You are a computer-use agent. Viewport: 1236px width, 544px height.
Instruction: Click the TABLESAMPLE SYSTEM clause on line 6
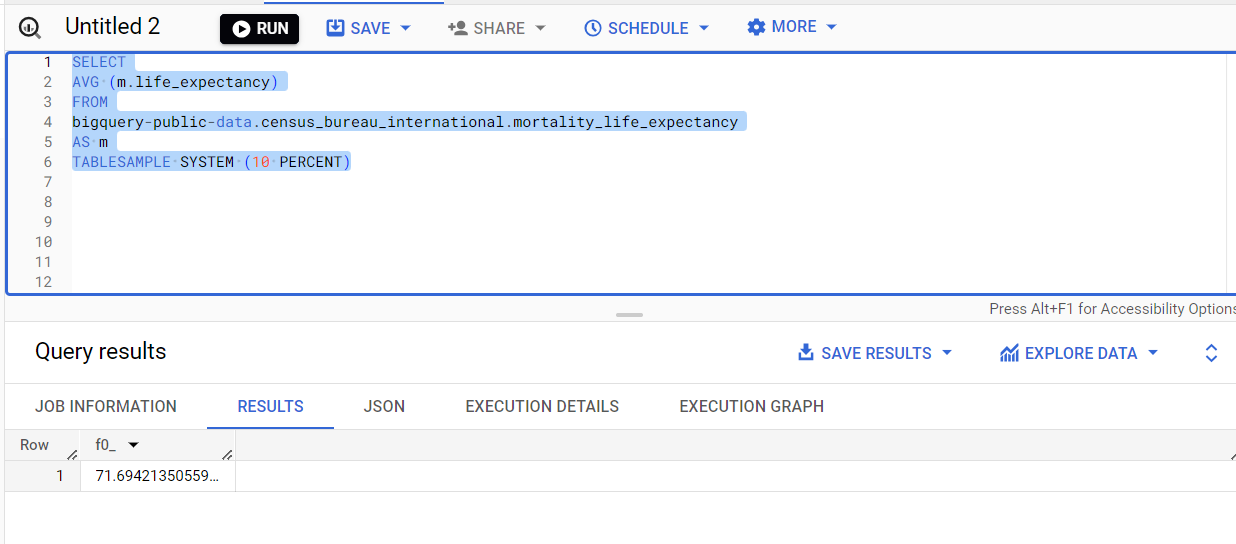(x=212, y=162)
